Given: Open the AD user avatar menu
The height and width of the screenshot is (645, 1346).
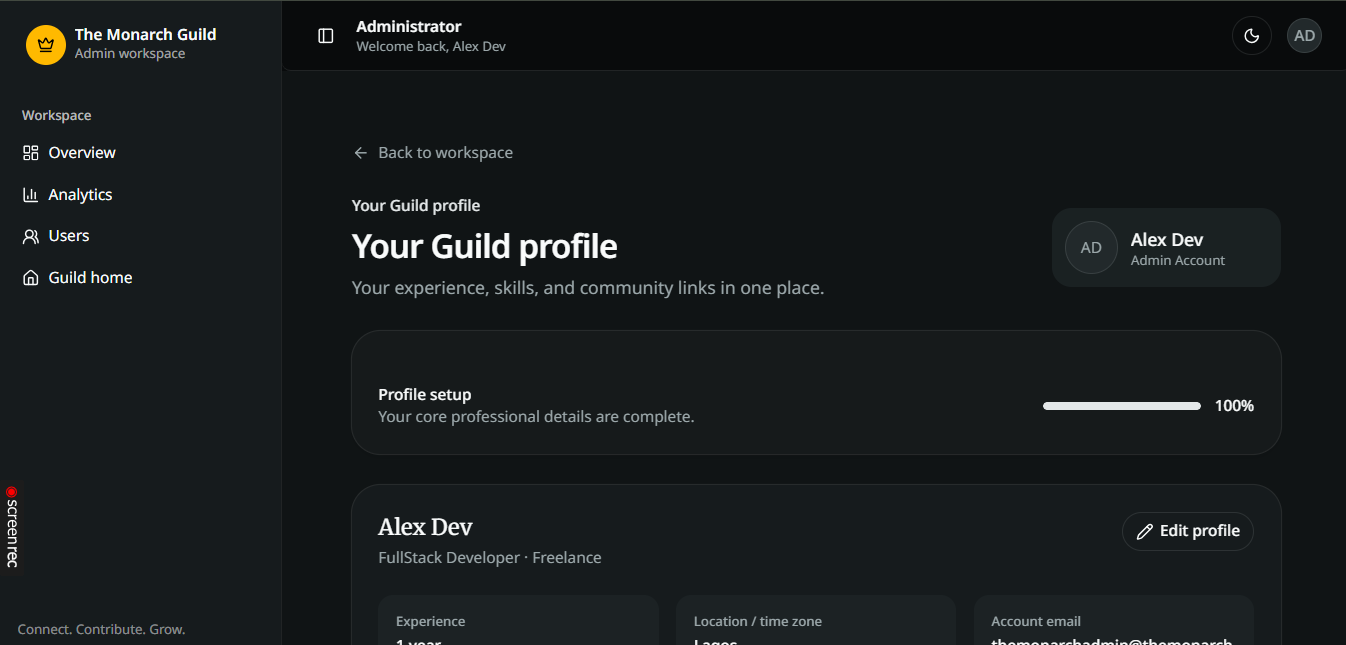Looking at the screenshot, I should [1304, 36].
